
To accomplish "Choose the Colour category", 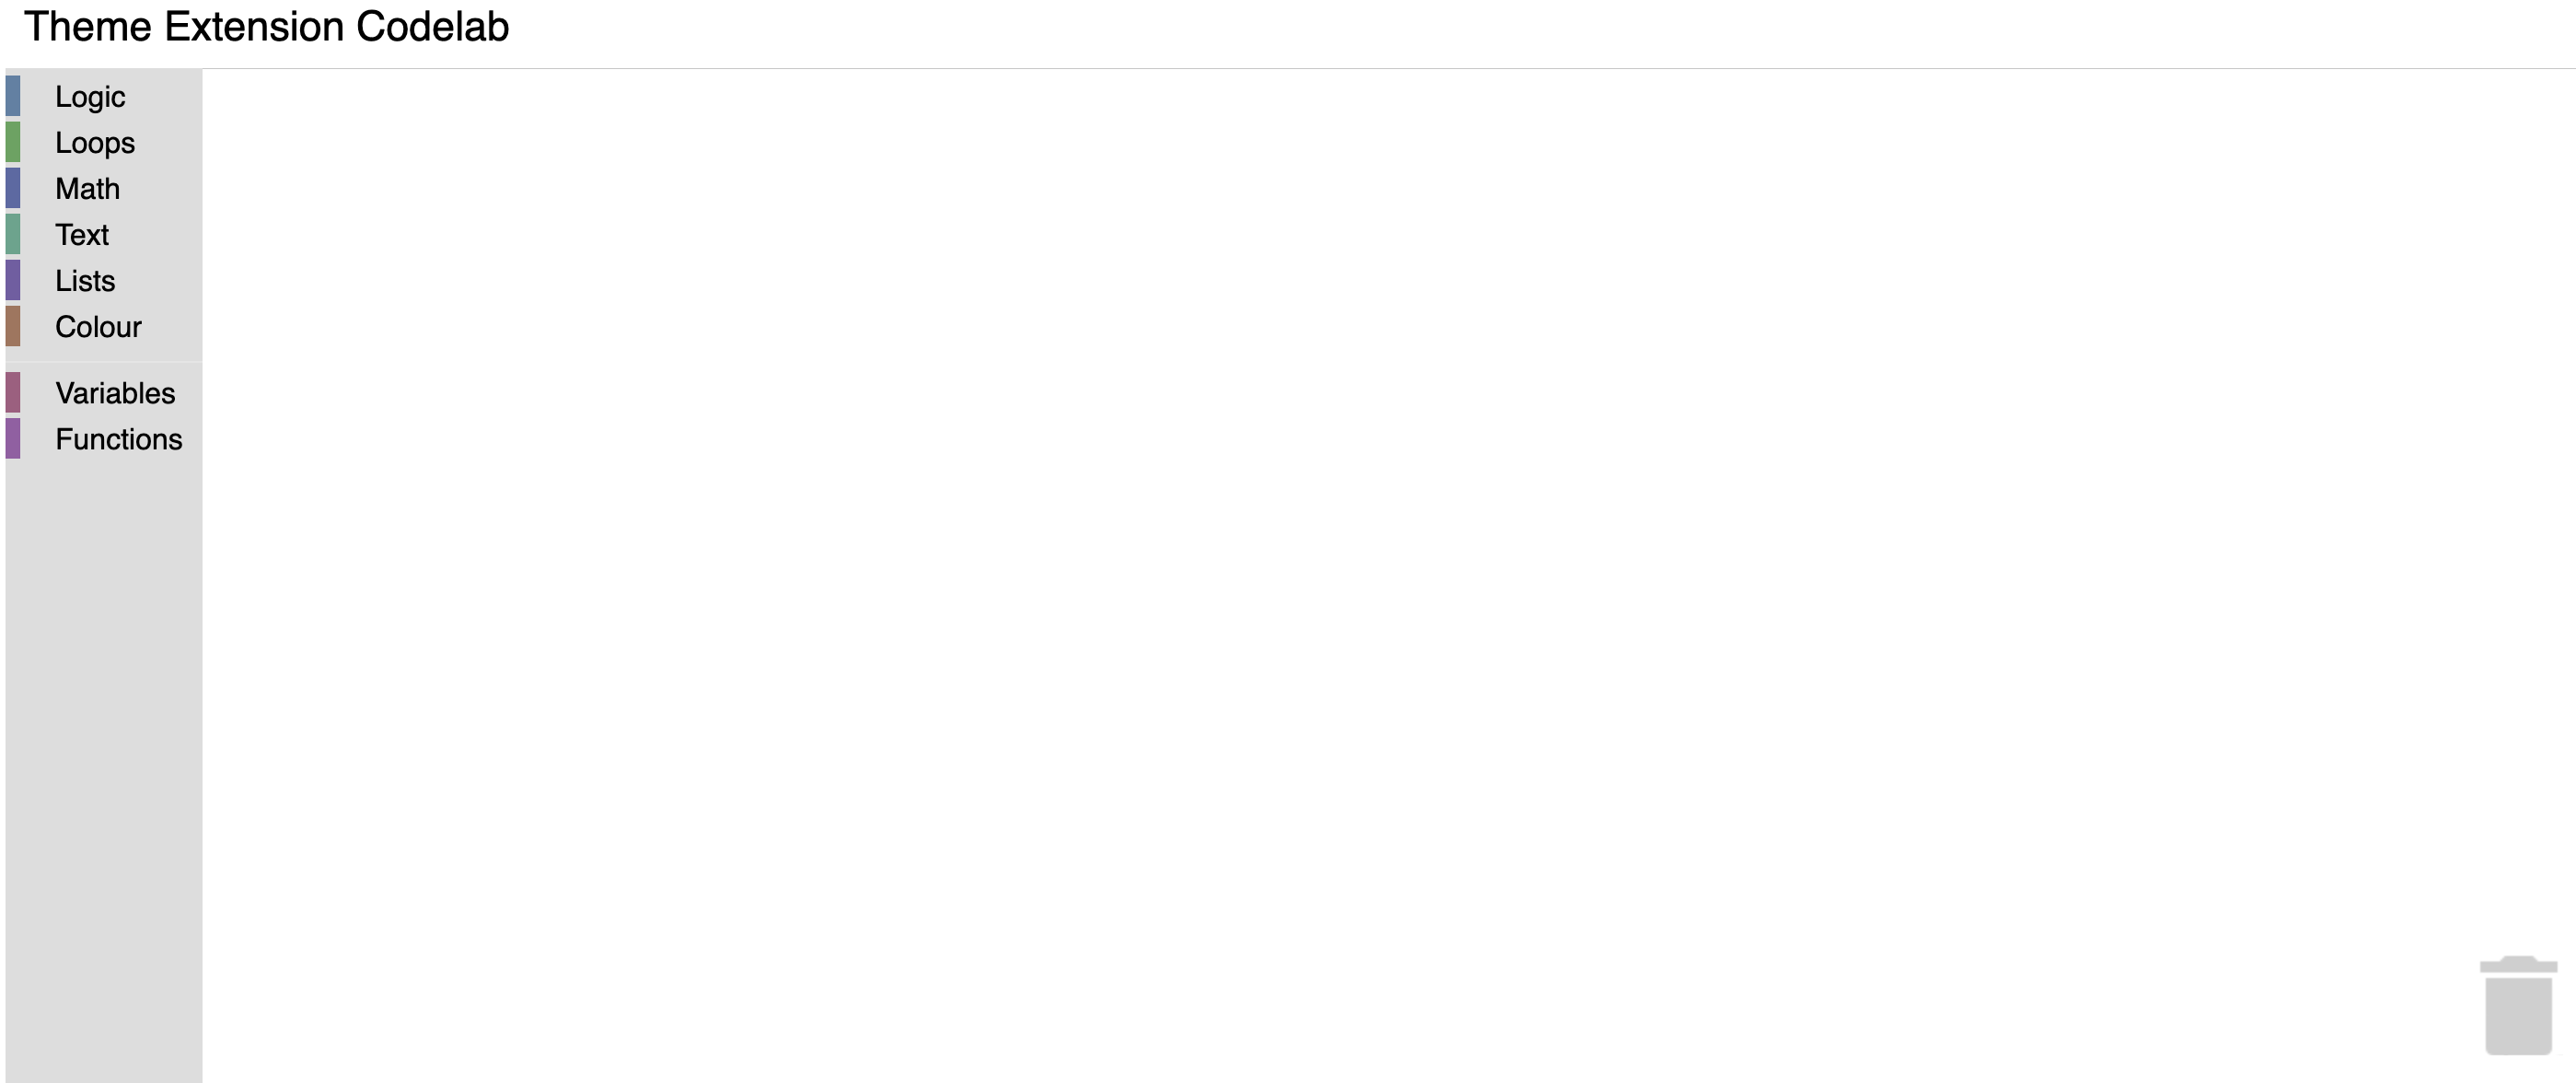I will [104, 326].
